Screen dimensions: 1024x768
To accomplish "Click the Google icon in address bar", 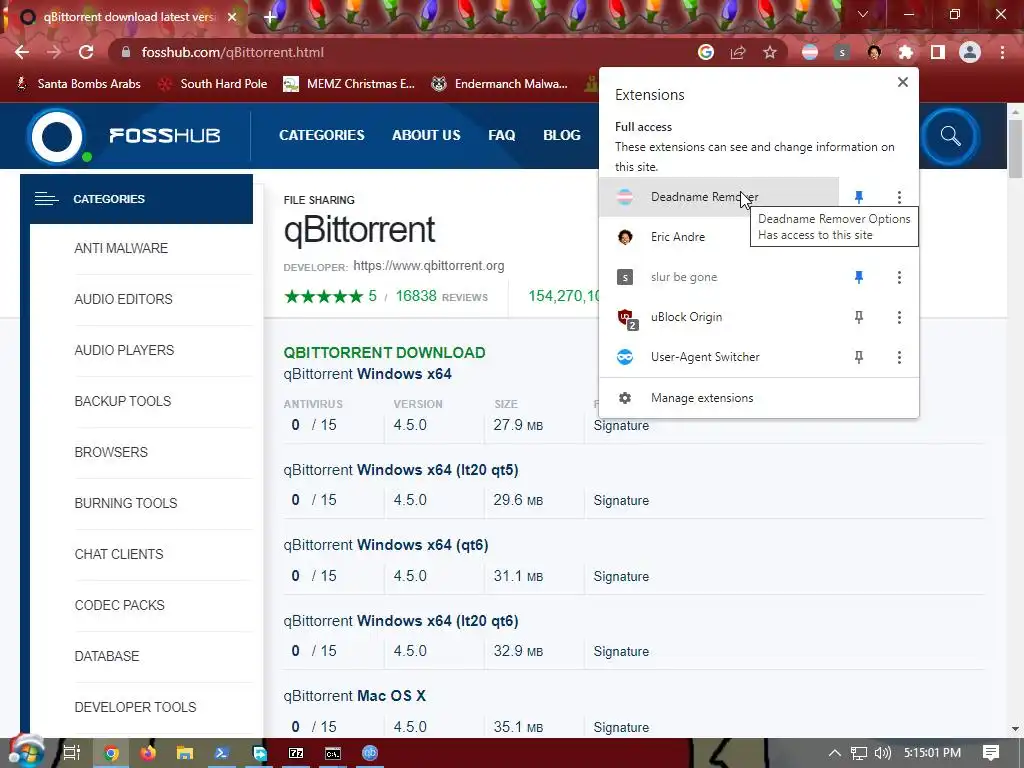I will (706, 52).
